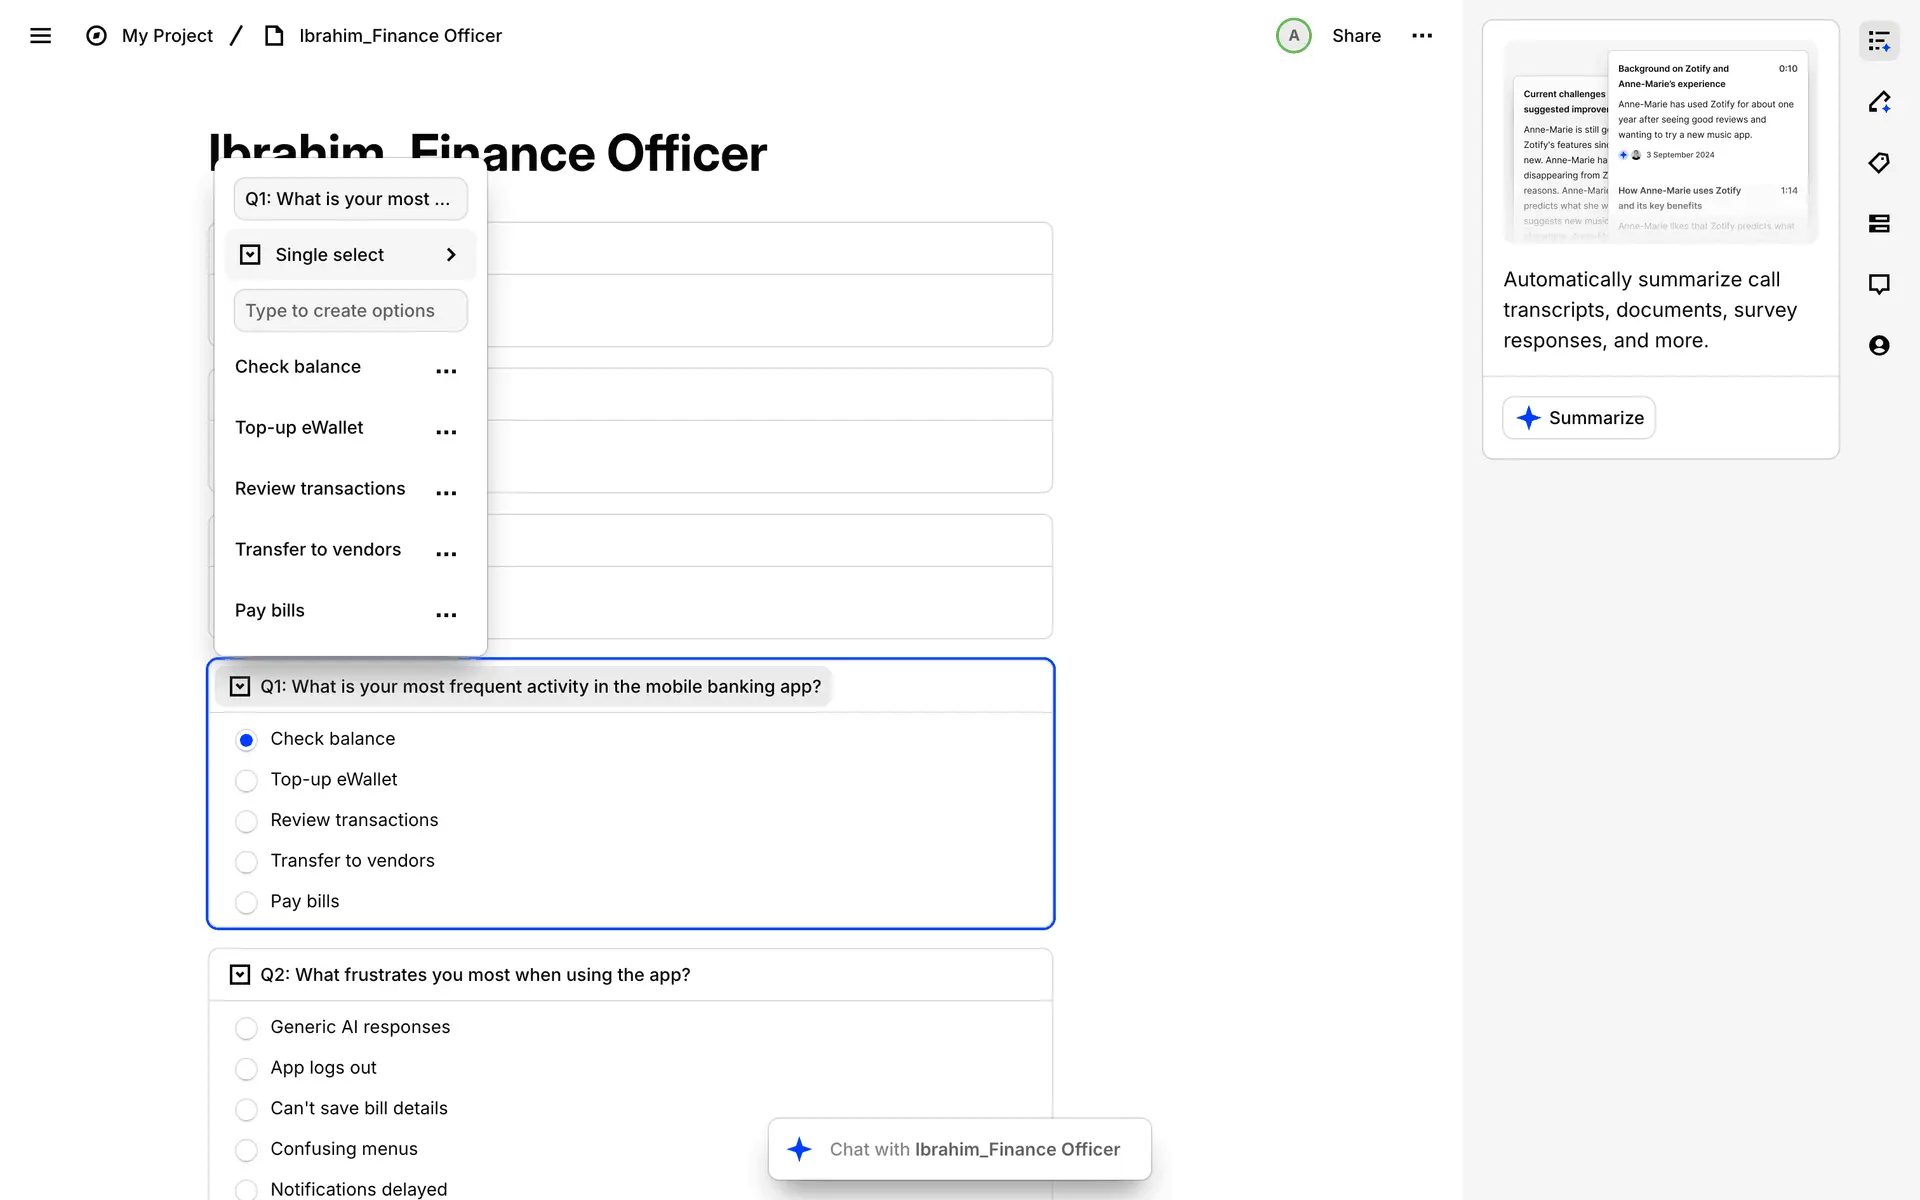Open the hamburger navigation menu
Viewport: 1920px width, 1200px height.
tap(40, 36)
